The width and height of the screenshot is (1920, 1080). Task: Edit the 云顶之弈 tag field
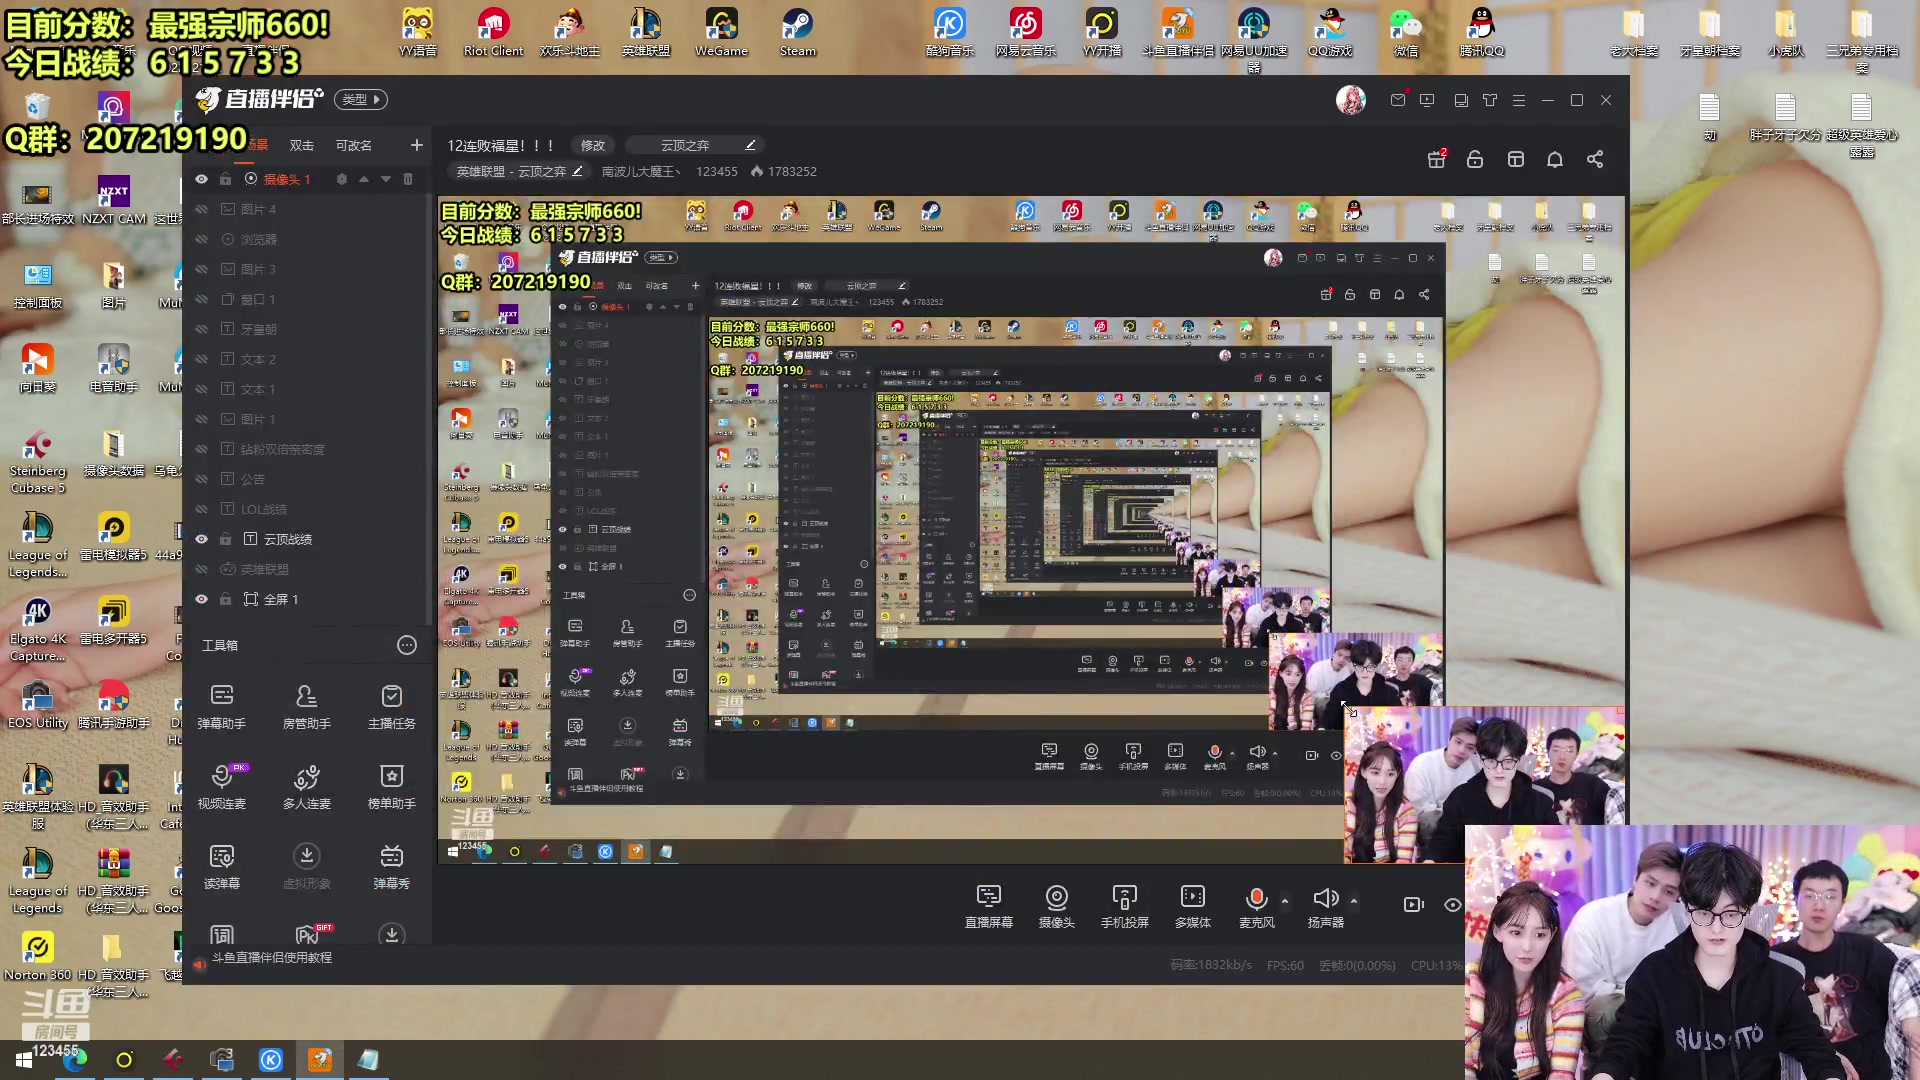coord(695,145)
